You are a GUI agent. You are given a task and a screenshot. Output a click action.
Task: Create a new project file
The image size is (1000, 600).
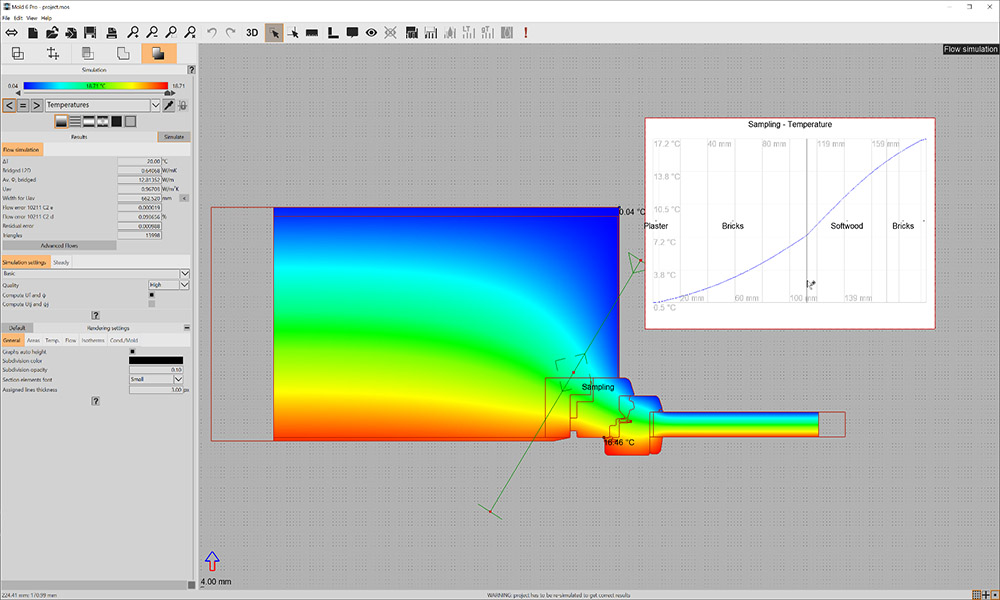[x=33, y=33]
